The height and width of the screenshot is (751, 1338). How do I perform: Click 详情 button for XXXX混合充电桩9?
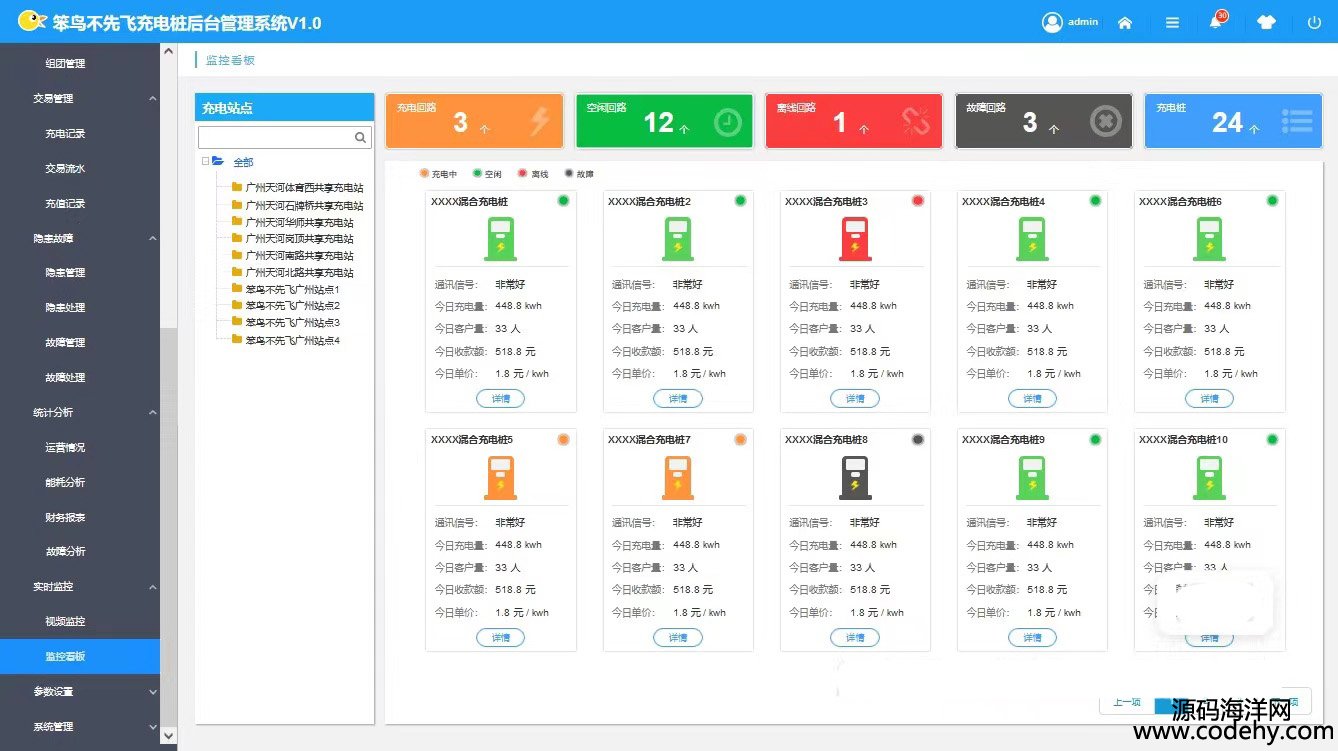1032,638
